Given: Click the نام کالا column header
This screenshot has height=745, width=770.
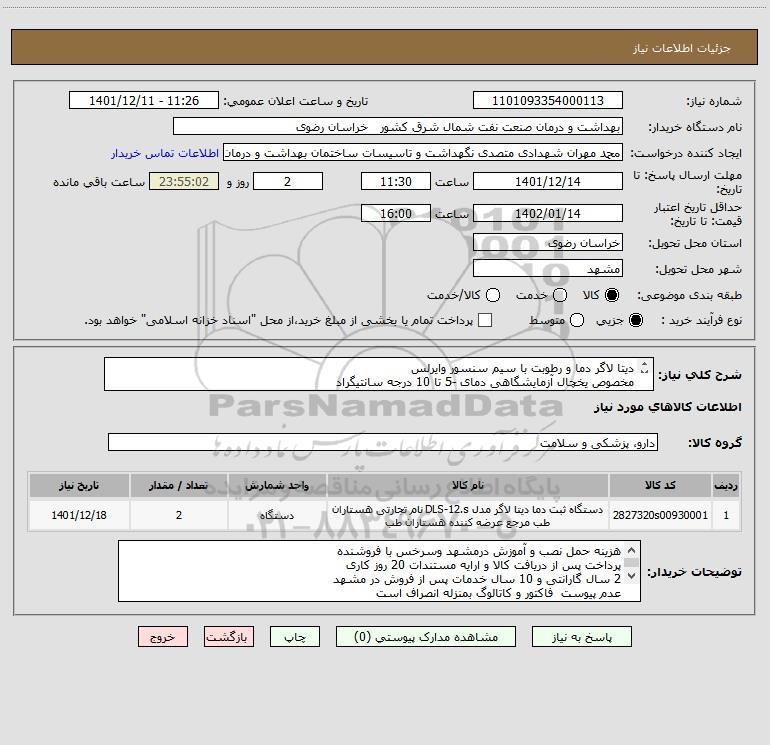Looking at the screenshot, I should pyautogui.click(x=468, y=485).
